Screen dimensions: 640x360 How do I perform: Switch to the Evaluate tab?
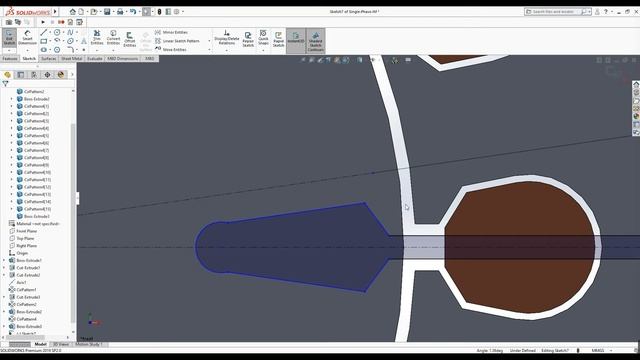point(95,59)
